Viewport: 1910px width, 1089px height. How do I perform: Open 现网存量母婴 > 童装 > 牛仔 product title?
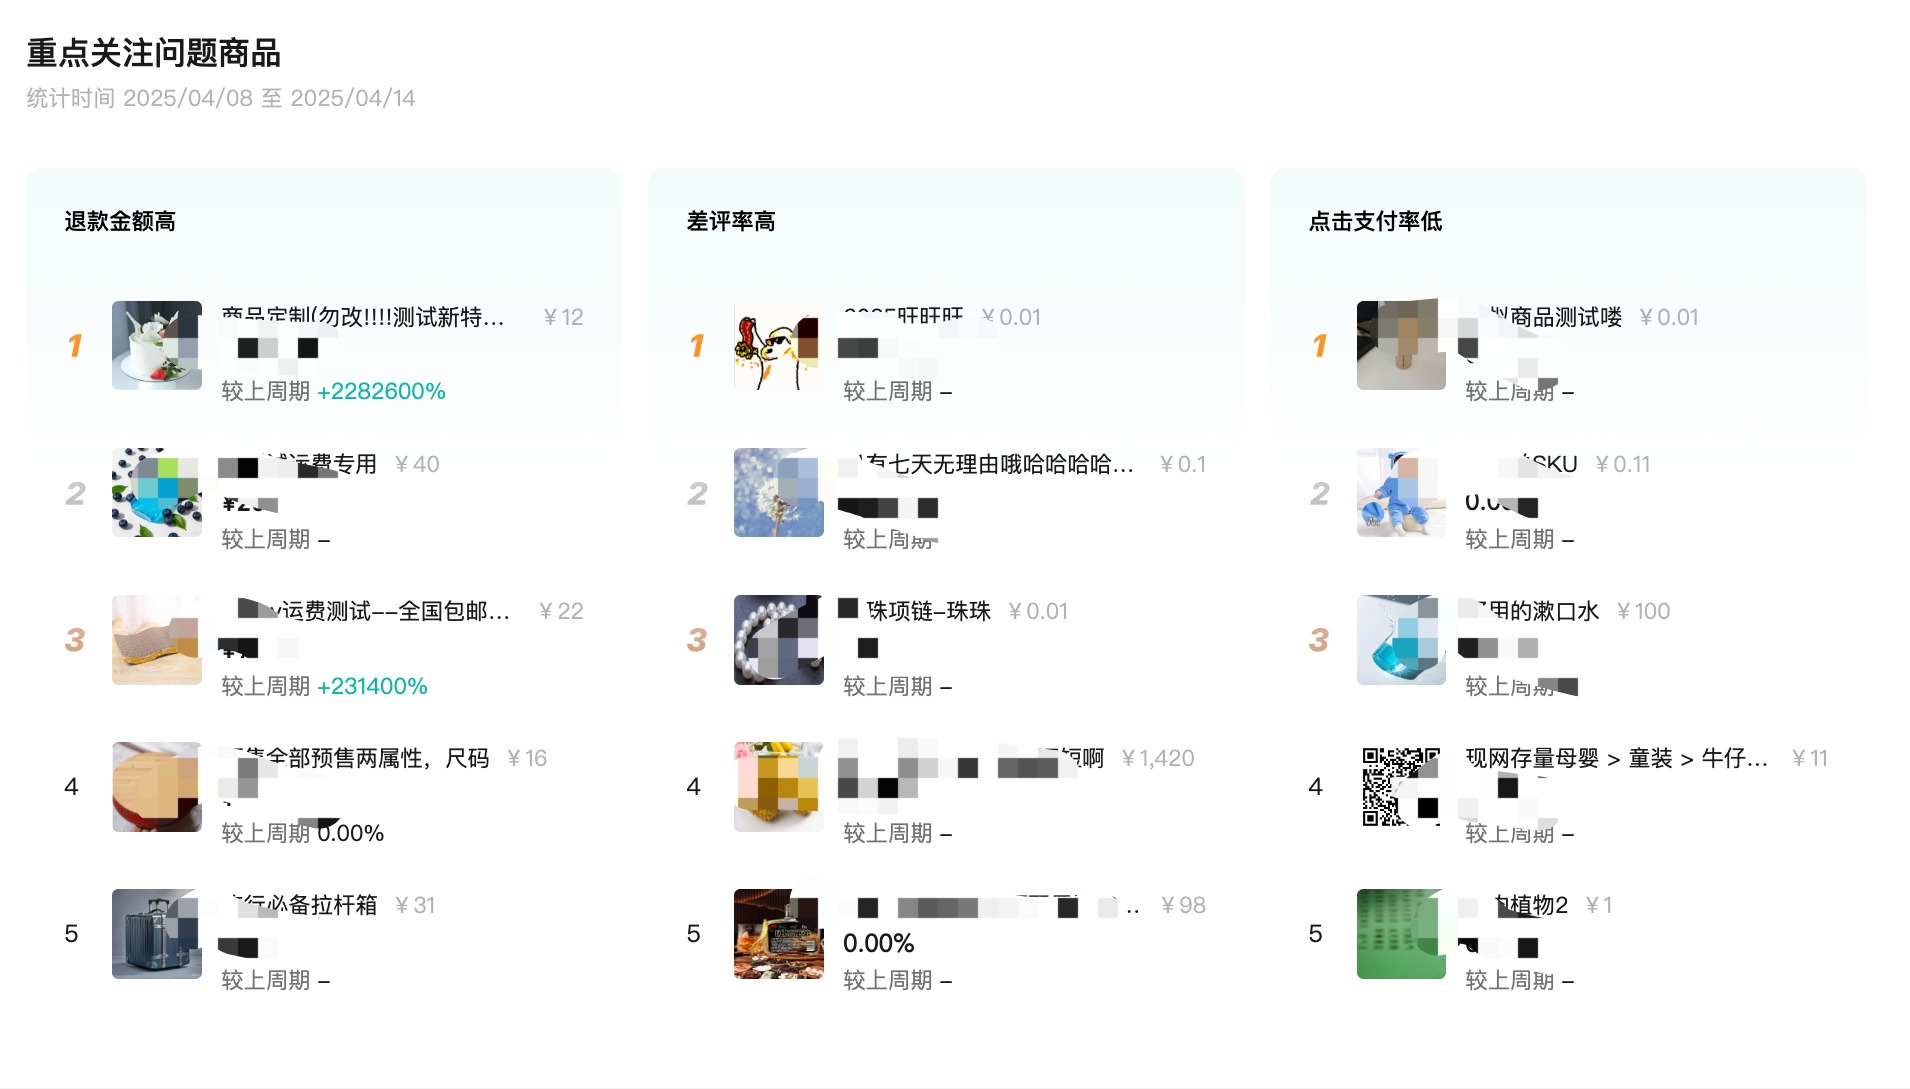point(1616,758)
